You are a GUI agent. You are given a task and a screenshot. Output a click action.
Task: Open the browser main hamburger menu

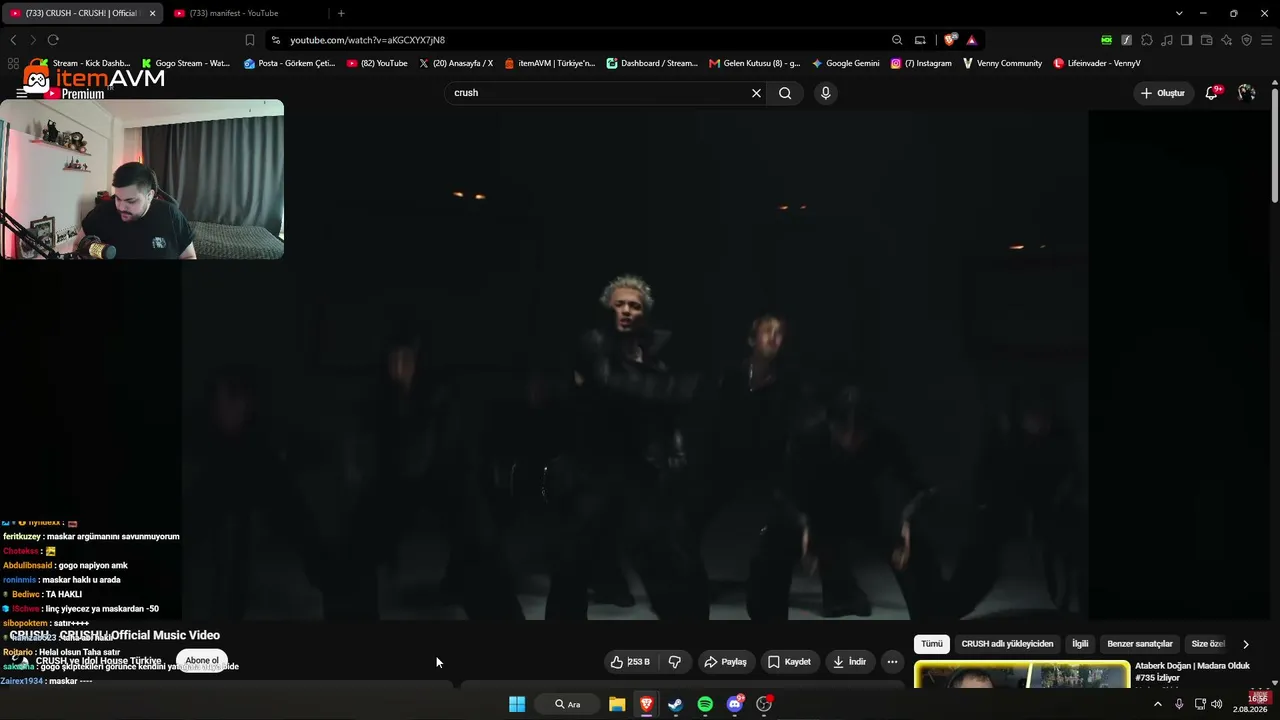[x=1266, y=40]
